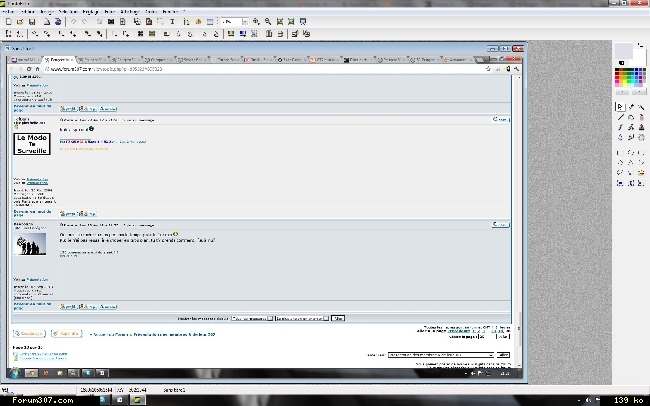
Task: Click the Open file folder icon
Action: 20,21
